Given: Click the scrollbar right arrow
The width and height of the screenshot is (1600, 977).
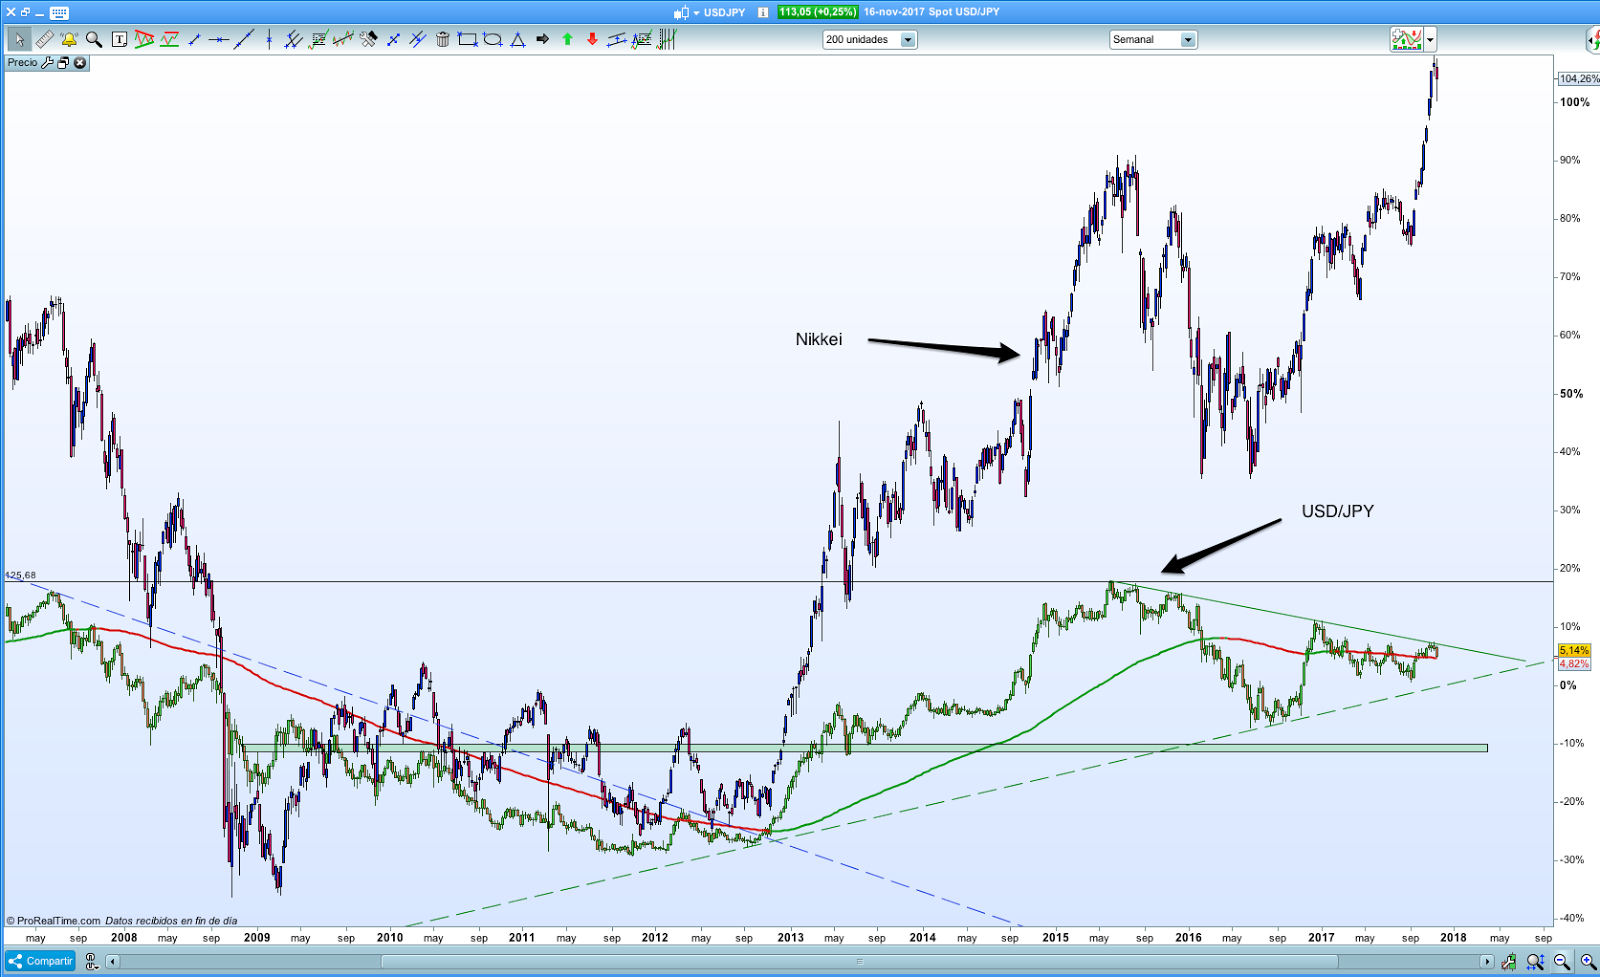Looking at the screenshot, I should [1487, 962].
